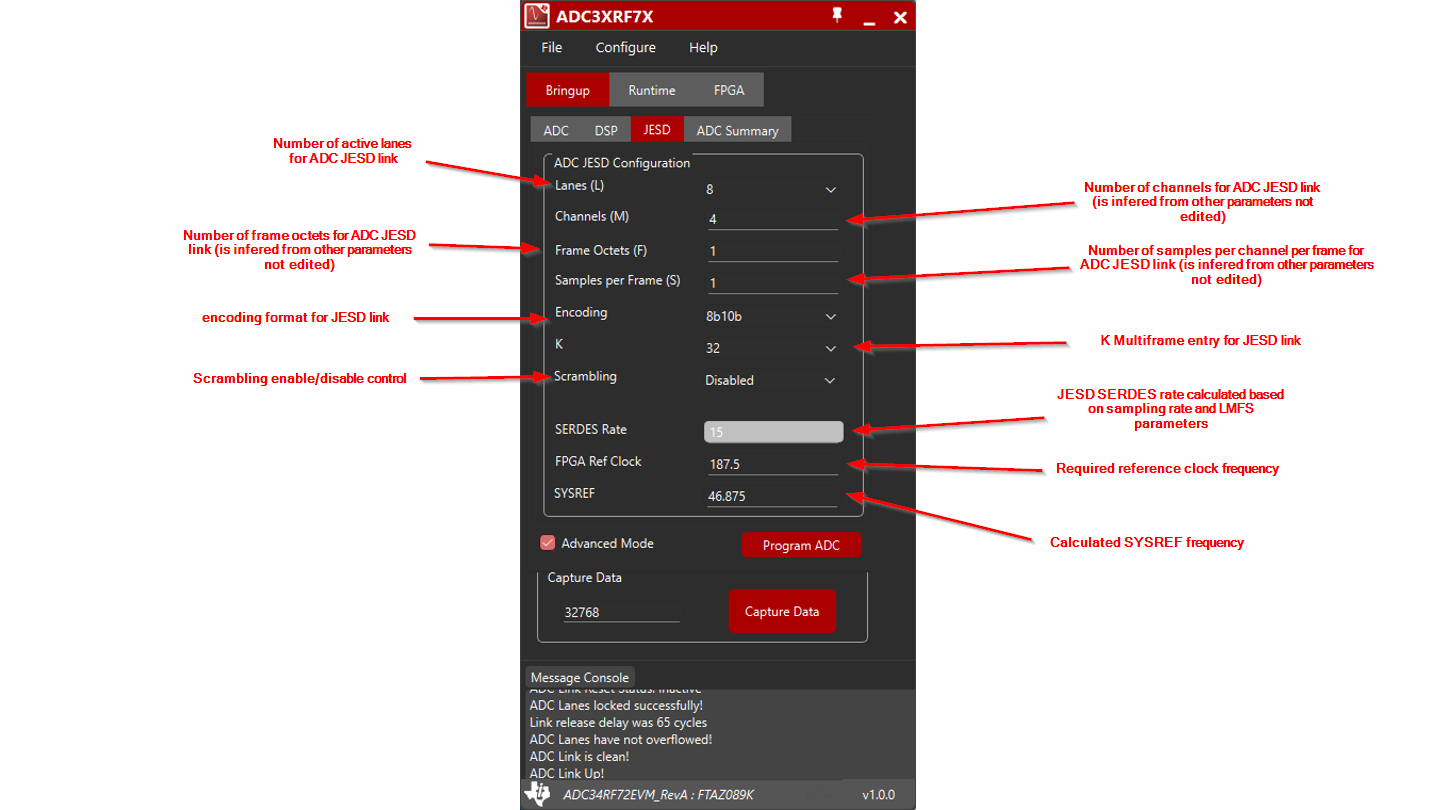Uncheck the Advanced Mode checkbox
1435x810 pixels.
tap(547, 543)
